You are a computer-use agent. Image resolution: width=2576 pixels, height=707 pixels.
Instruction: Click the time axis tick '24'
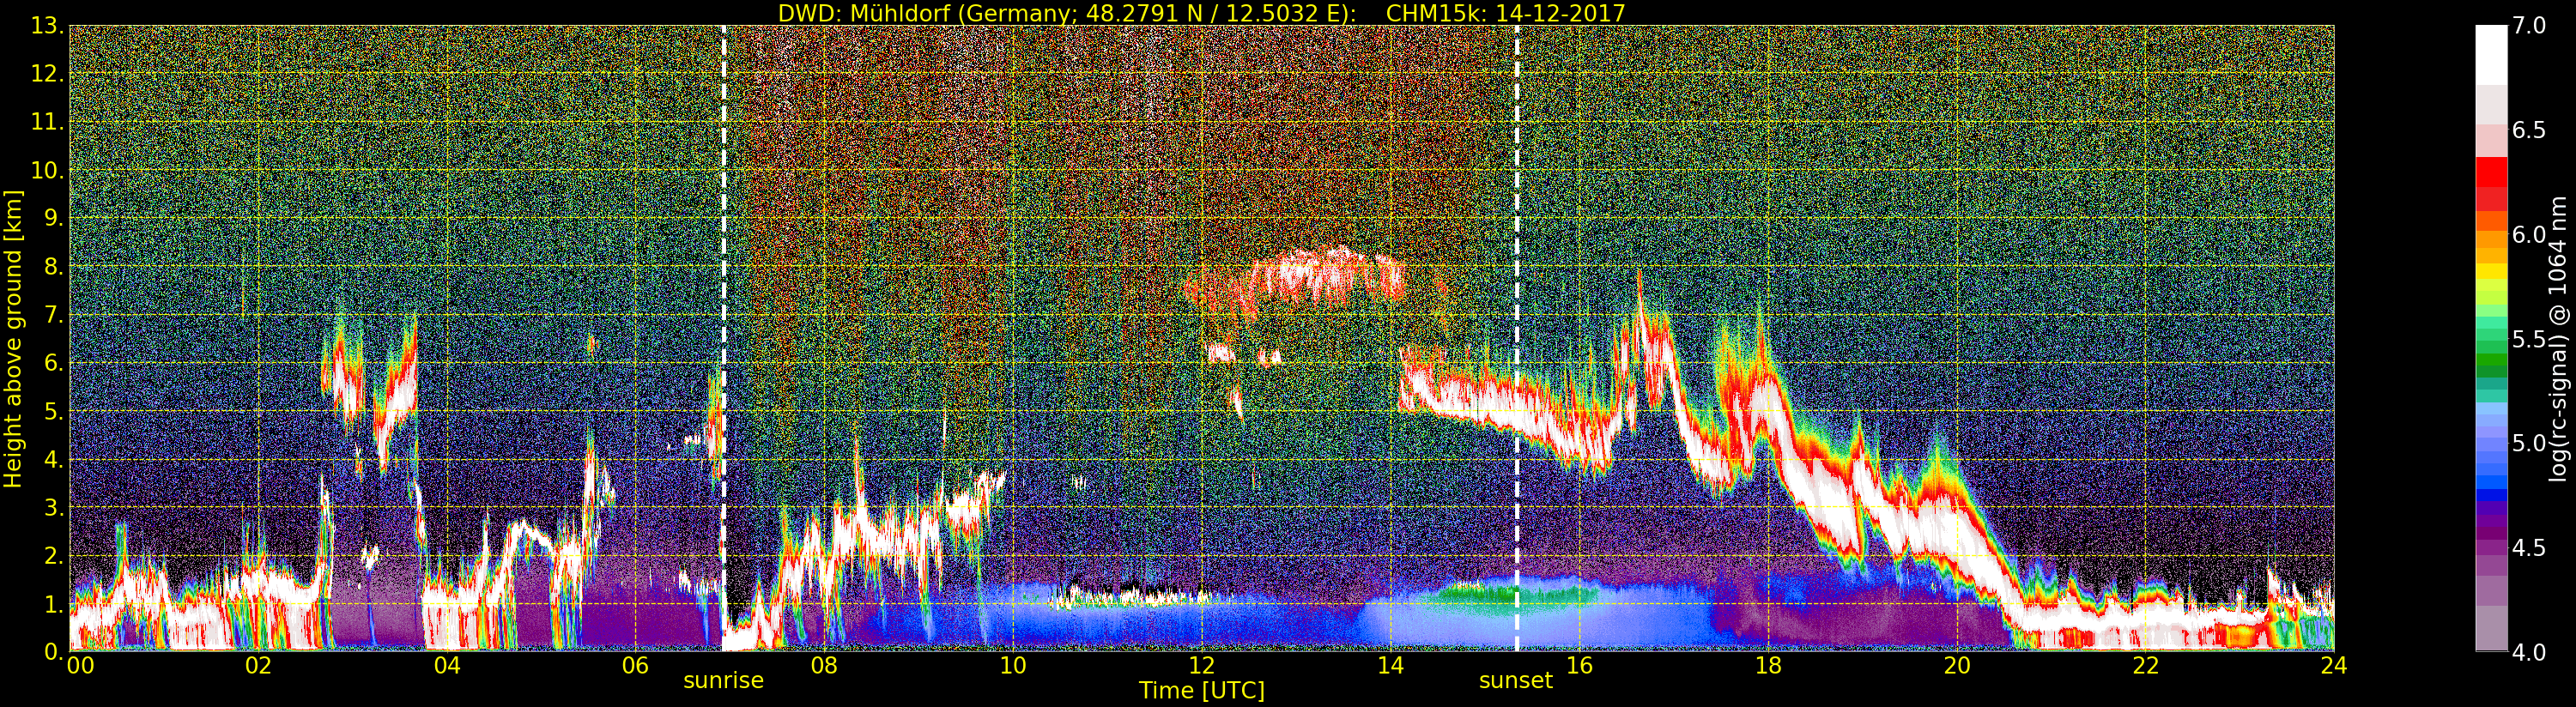click(x=2334, y=666)
